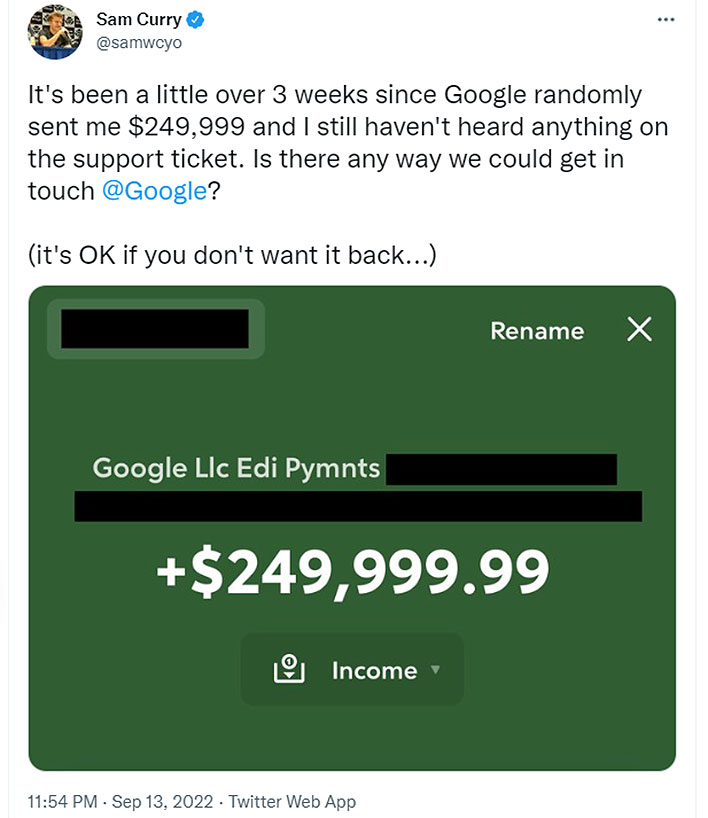Open the Twitter Web App source link
The image size is (708, 818).
292,801
